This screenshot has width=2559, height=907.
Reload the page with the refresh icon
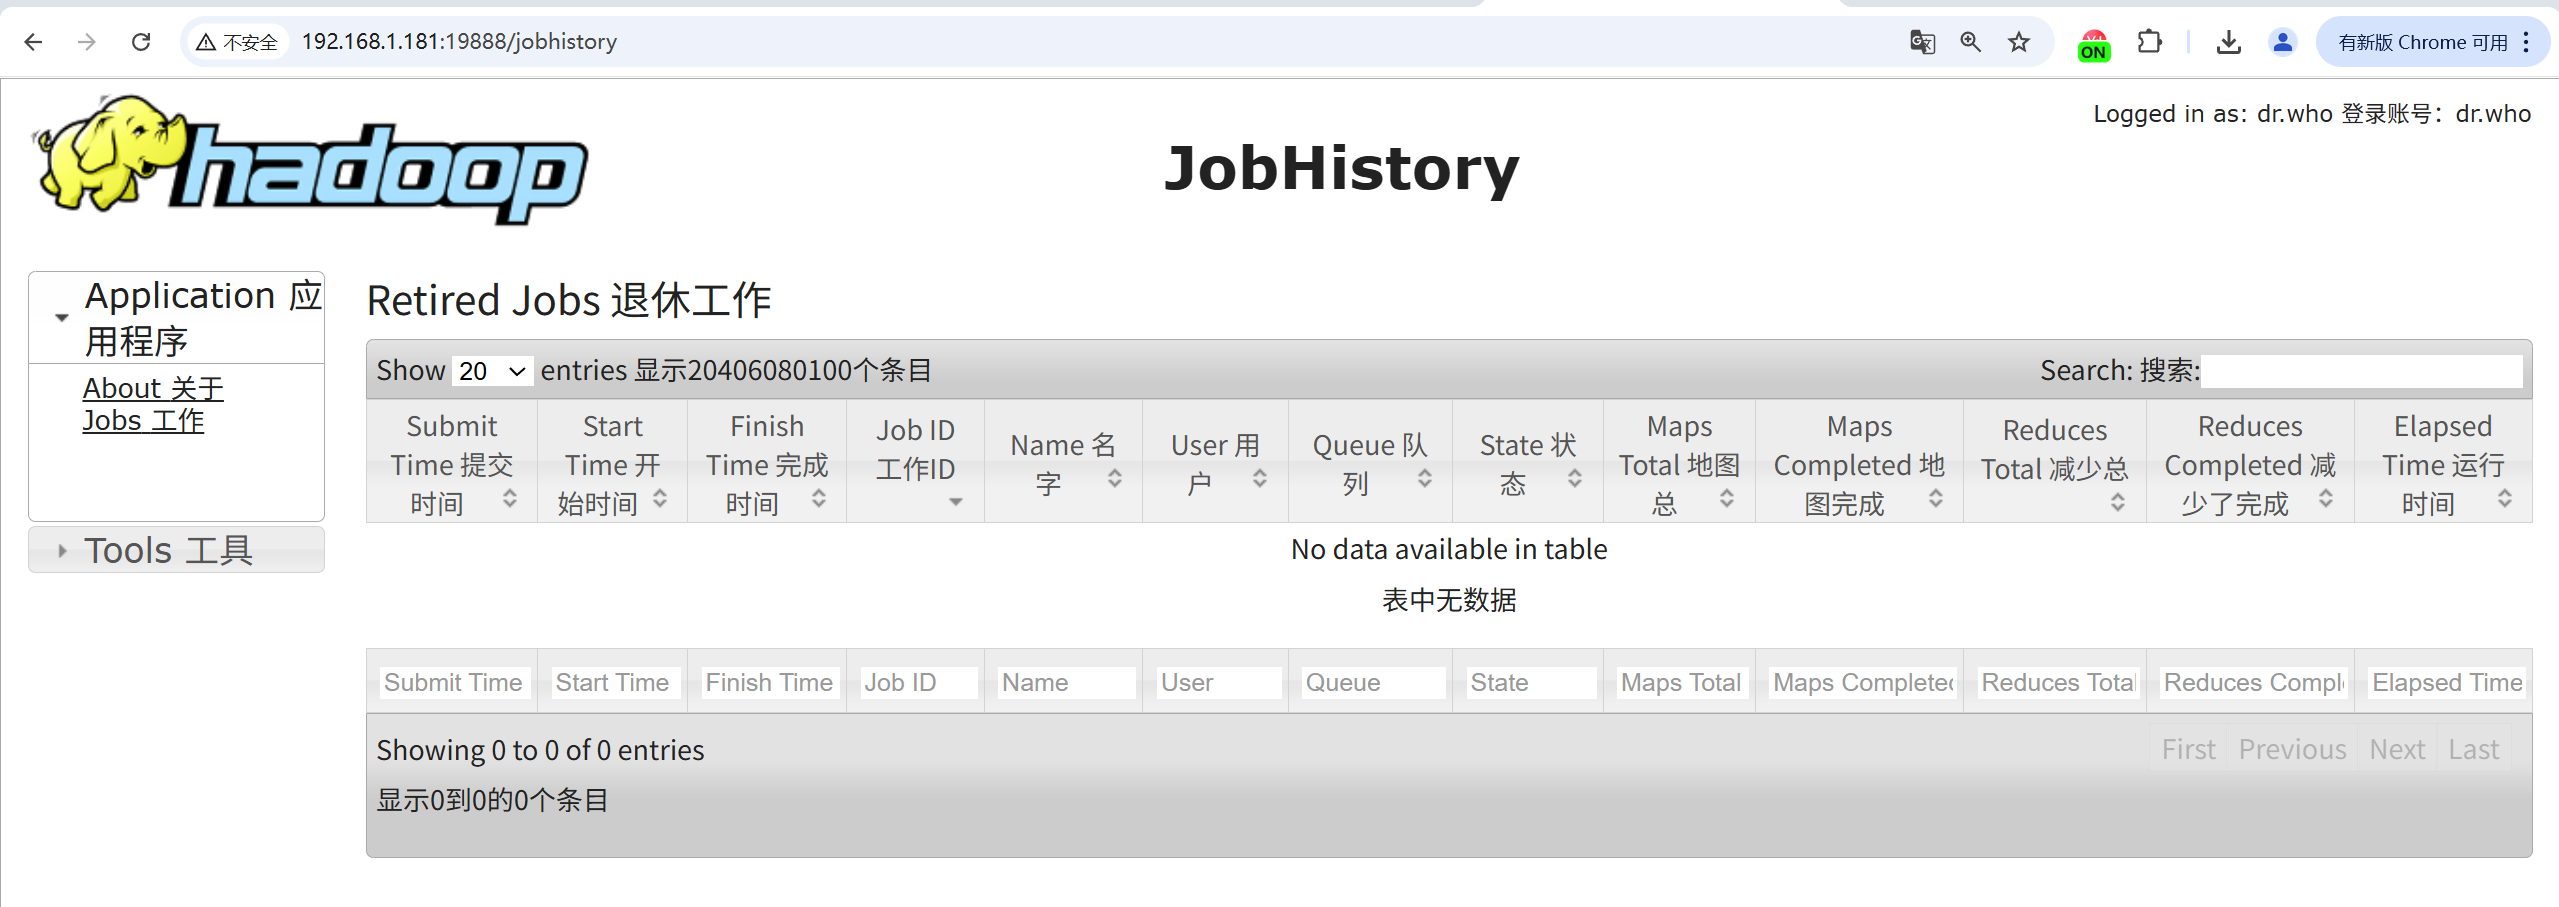point(141,42)
